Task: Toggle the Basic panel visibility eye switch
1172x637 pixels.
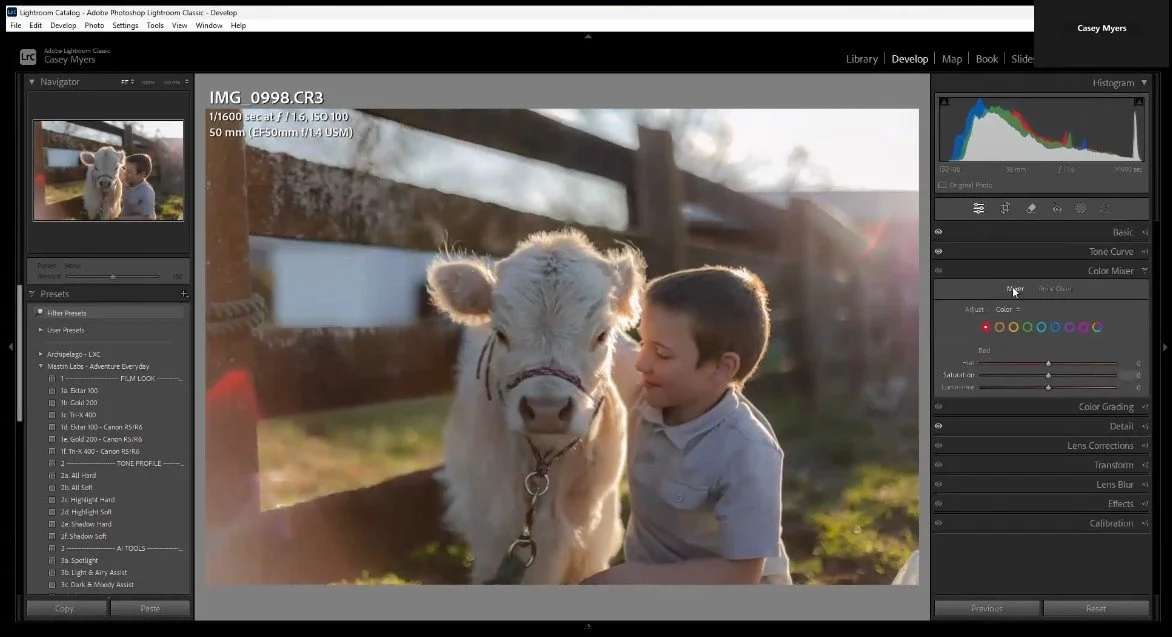Action: (938, 232)
